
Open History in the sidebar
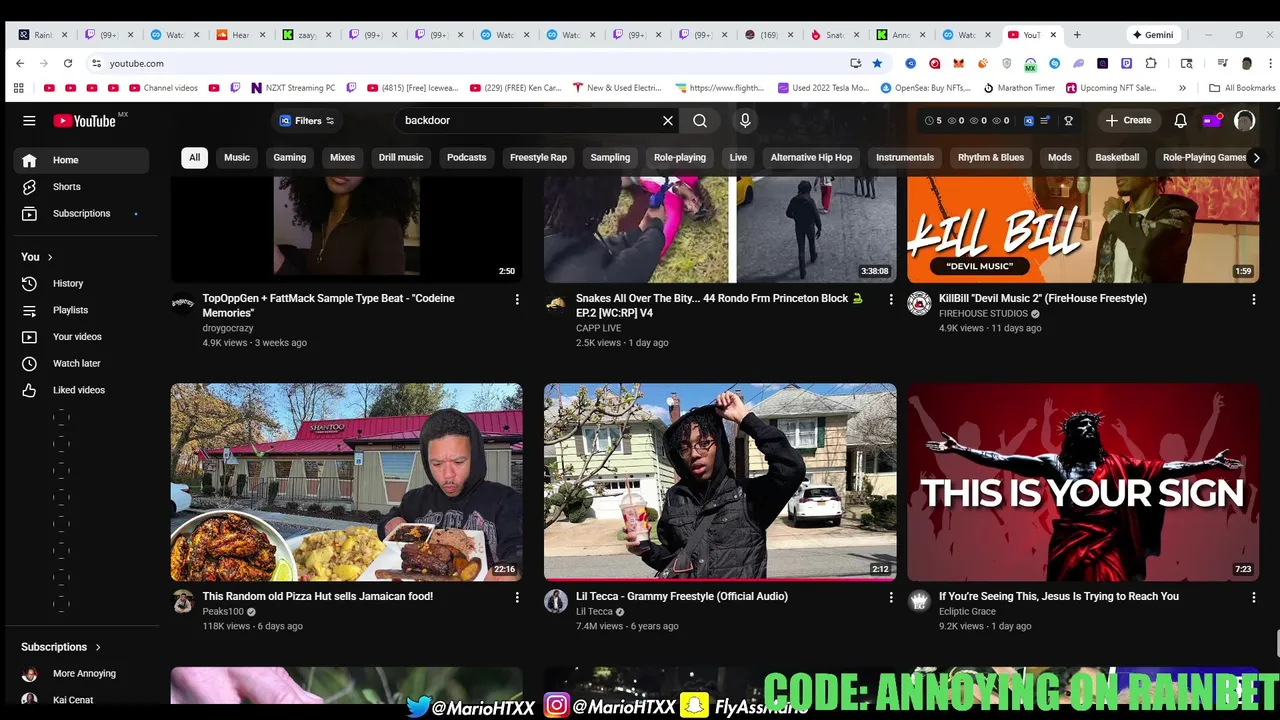click(x=81, y=283)
